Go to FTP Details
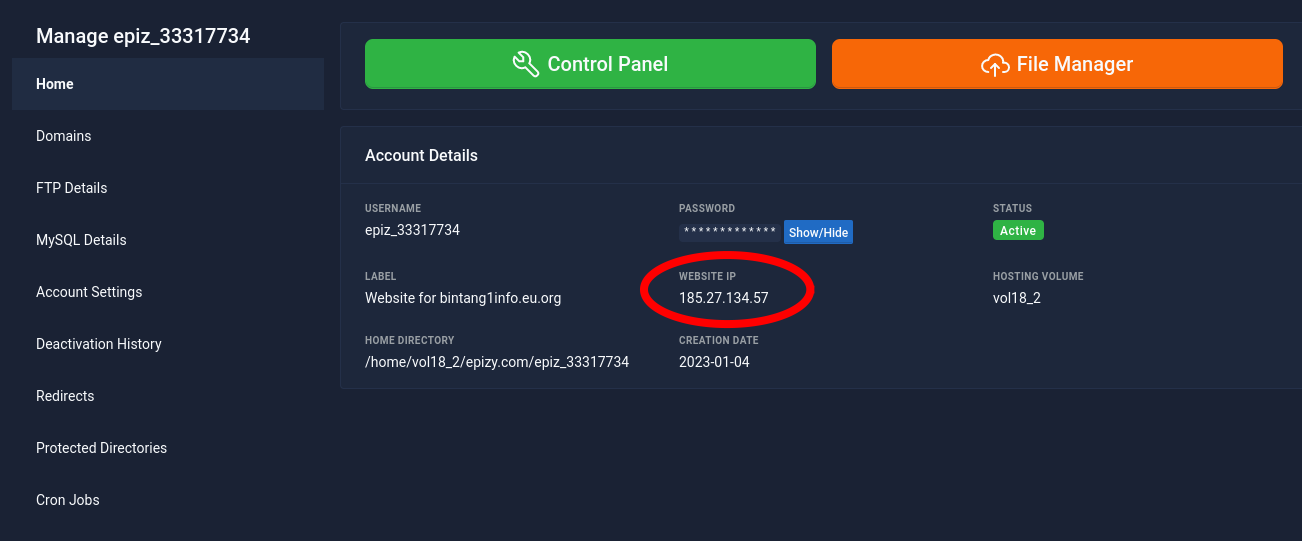This screenshot has width=1302, height=541. click(x=71, y=188)
